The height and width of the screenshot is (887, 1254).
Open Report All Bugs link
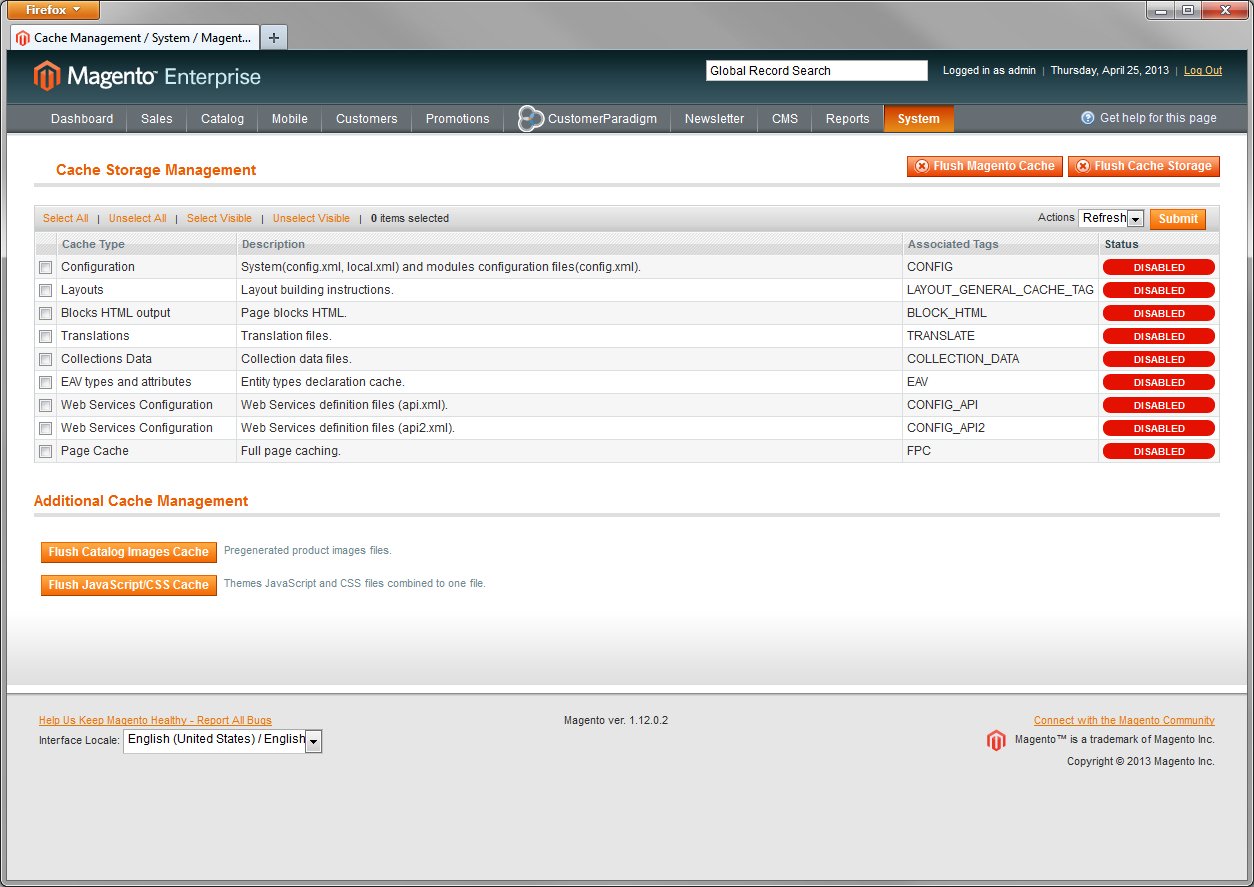(155, 720)
